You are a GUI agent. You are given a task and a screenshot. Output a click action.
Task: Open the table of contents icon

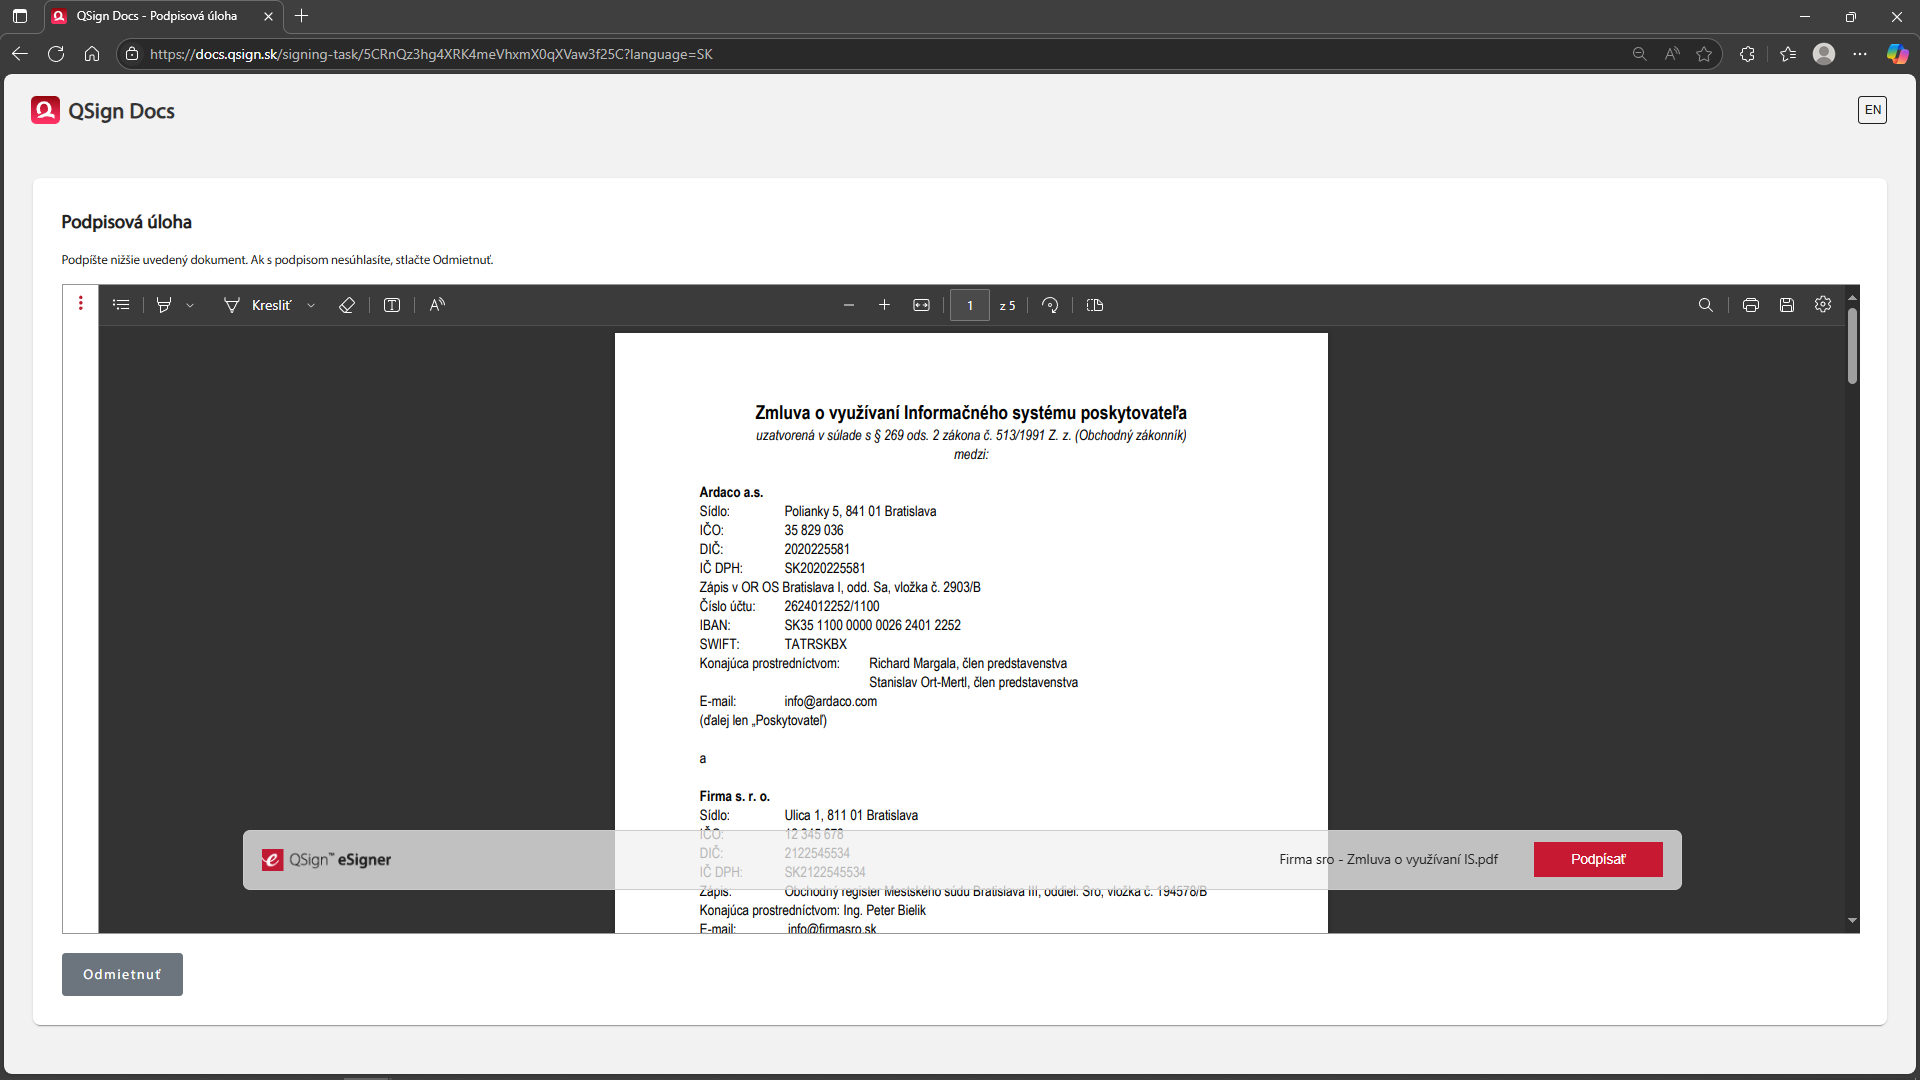(x=121, y=305)
